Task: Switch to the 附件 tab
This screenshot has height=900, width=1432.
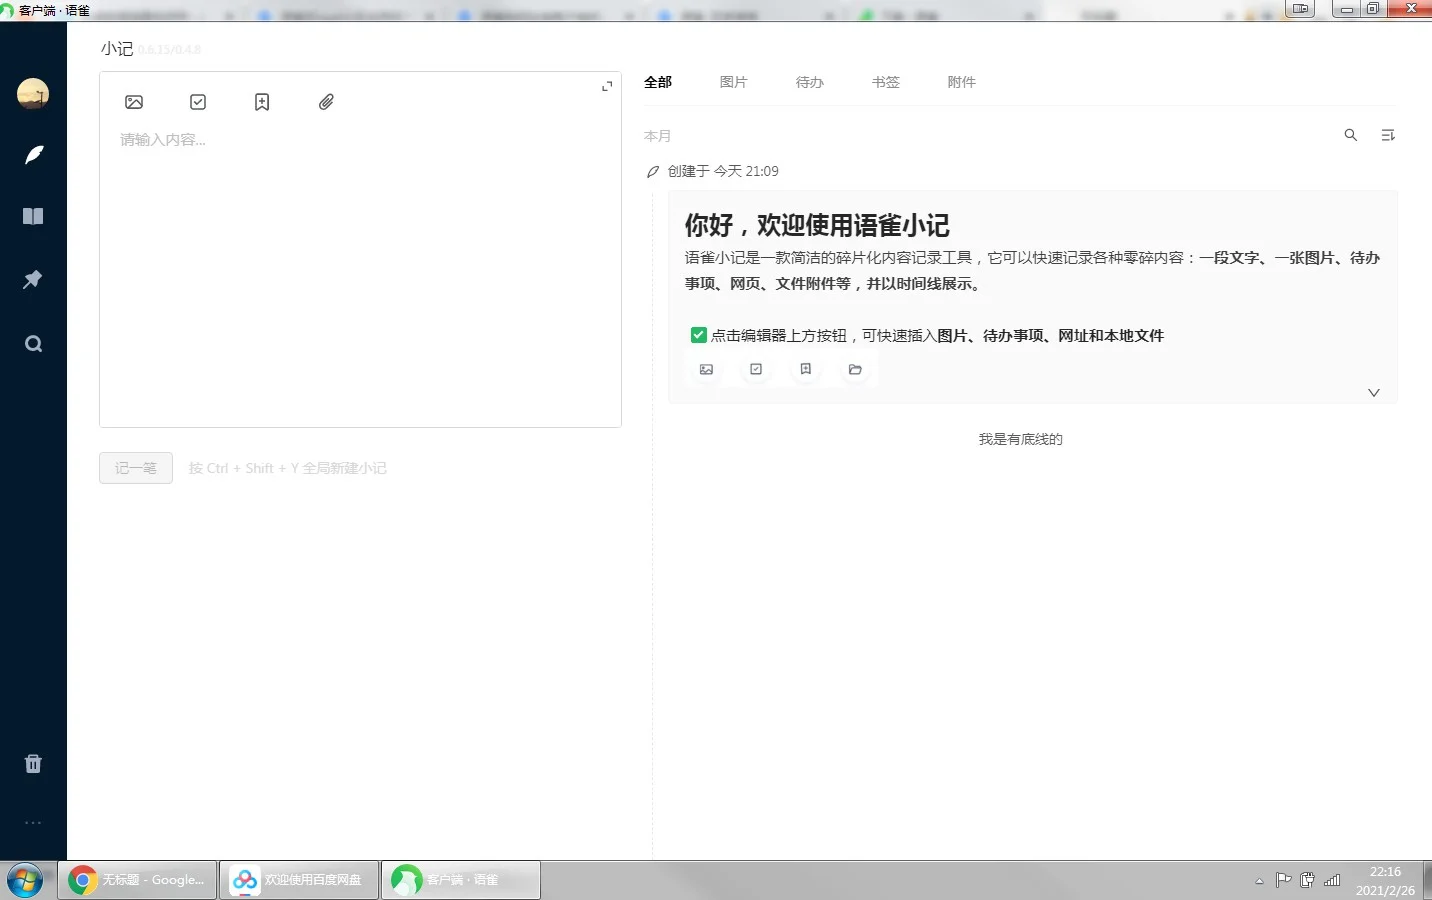Action: click(x=962, y=82)
